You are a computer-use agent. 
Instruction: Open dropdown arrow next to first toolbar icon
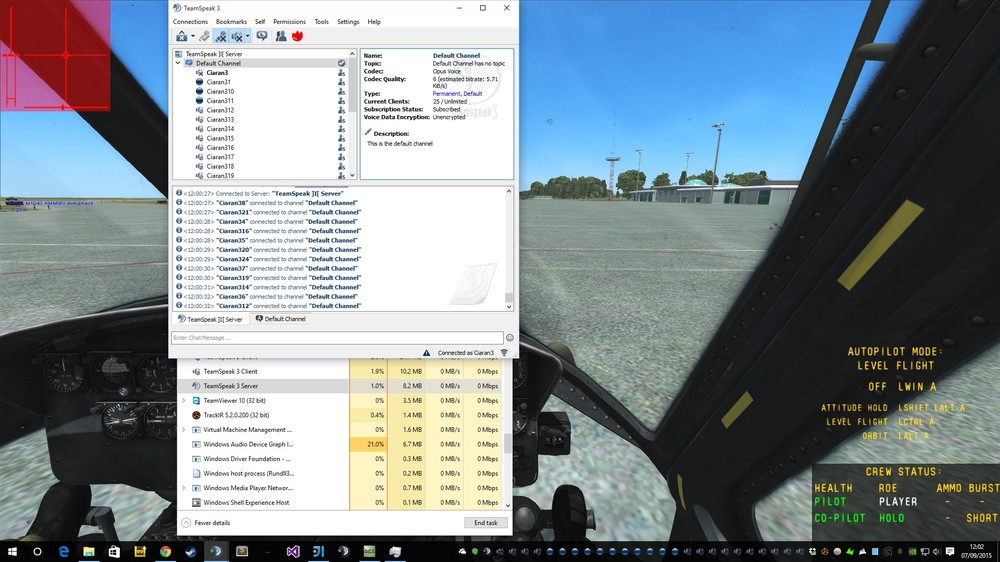(192, 36)
